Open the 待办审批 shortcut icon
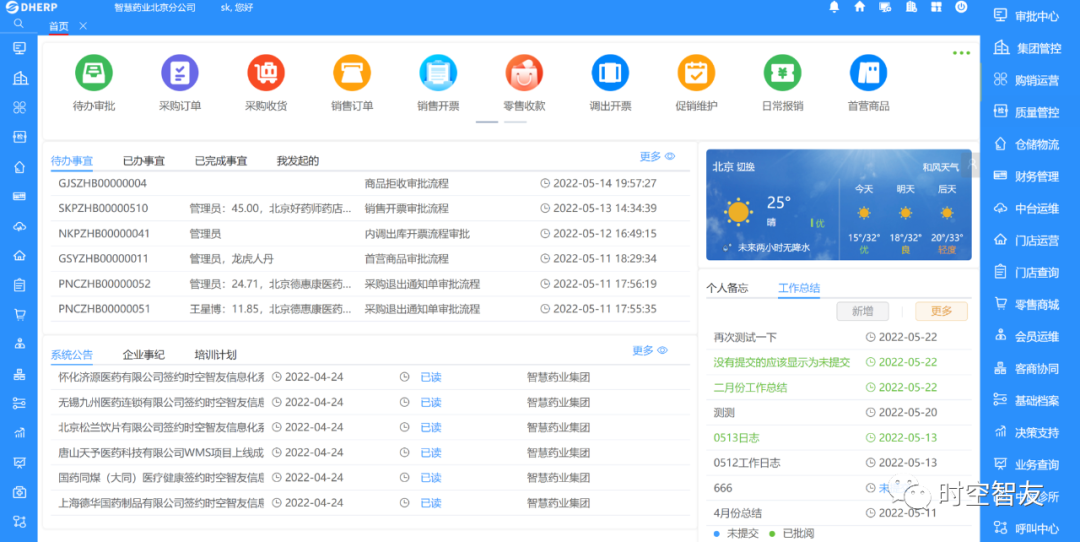1080x542 pixels. 94,73
